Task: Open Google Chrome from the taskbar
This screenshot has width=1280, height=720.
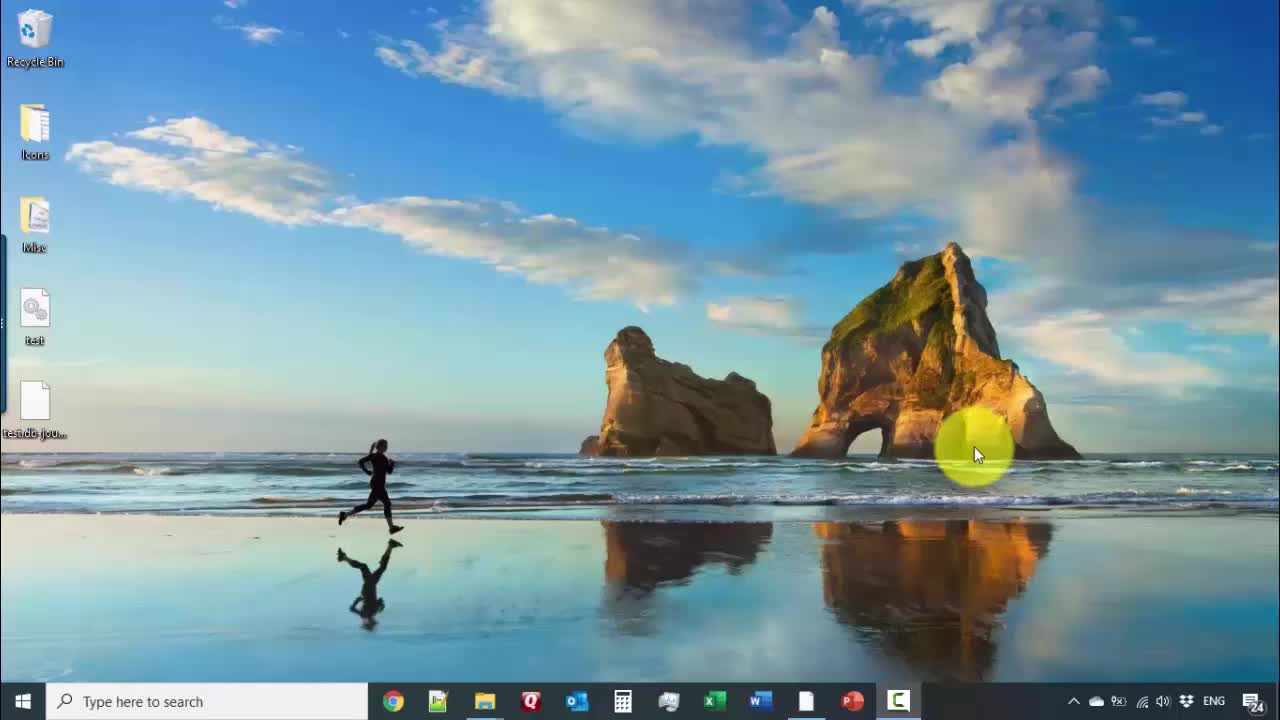Action: [x=393, y=701]
